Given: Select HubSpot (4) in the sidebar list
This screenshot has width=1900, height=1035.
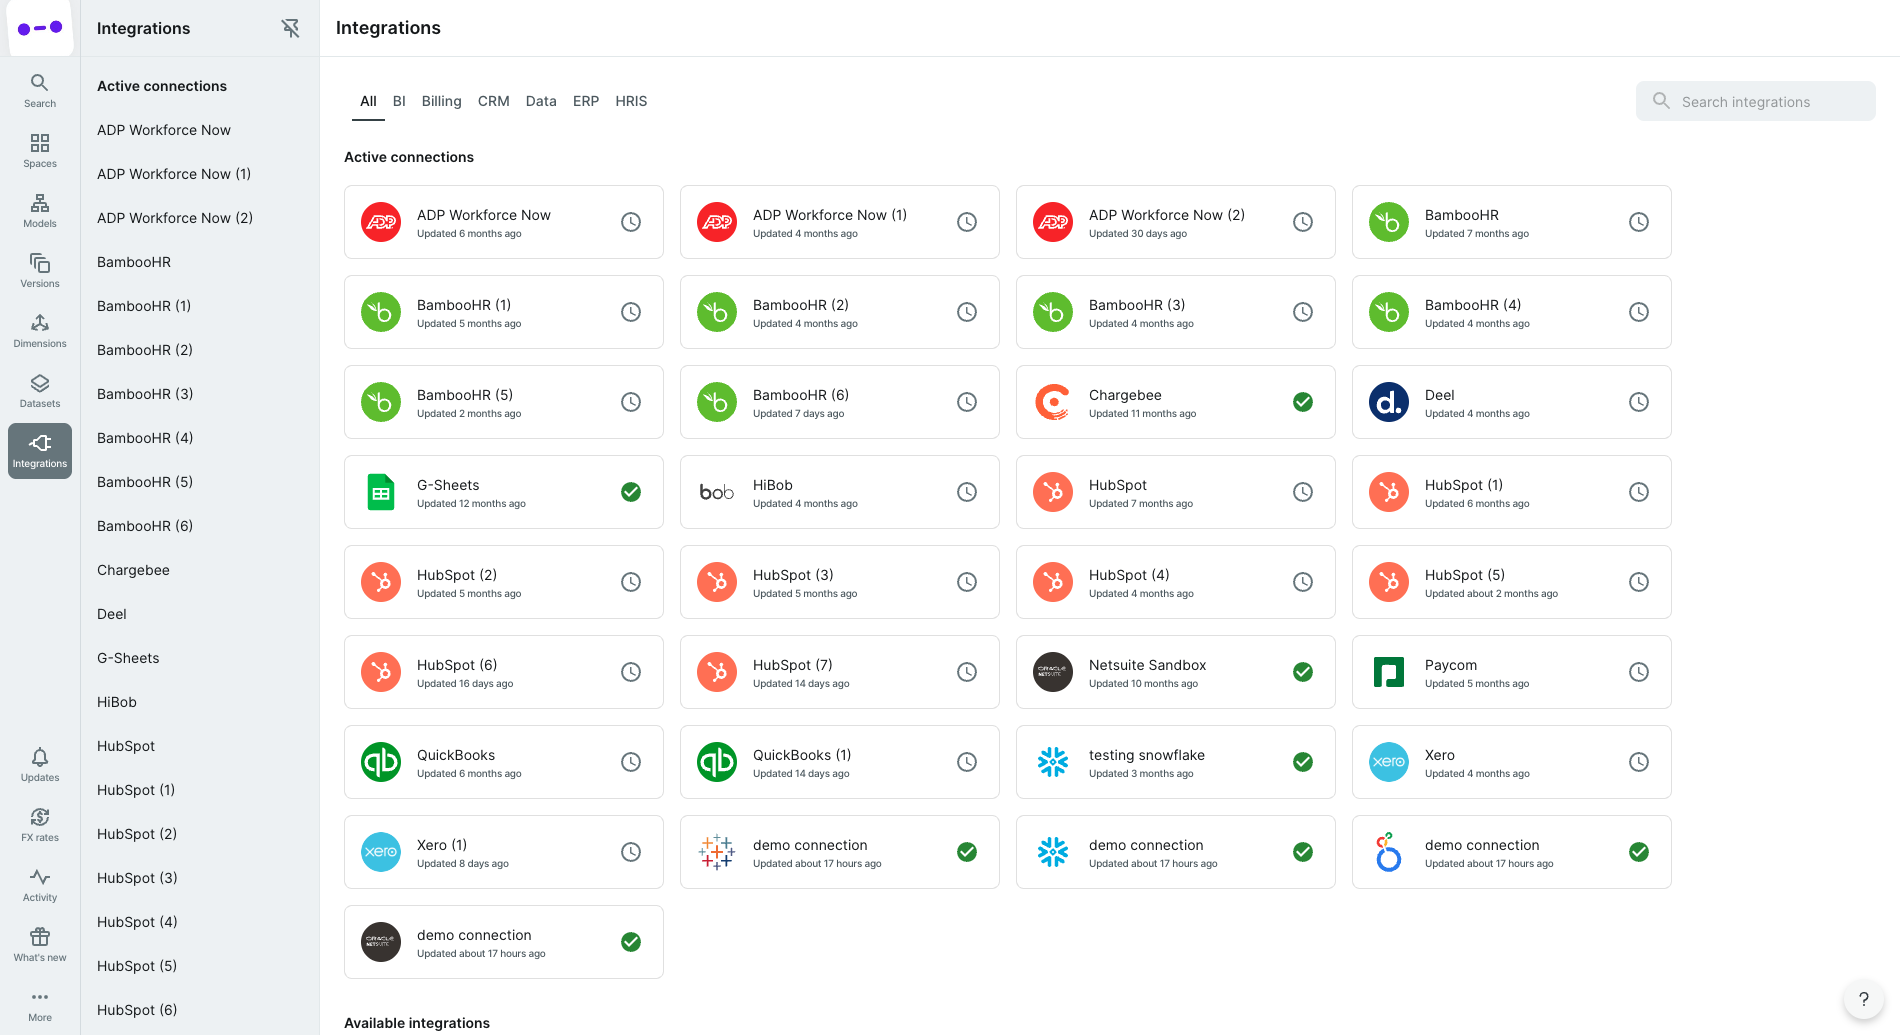Looking at the screenshot, I should click(200, 922).
